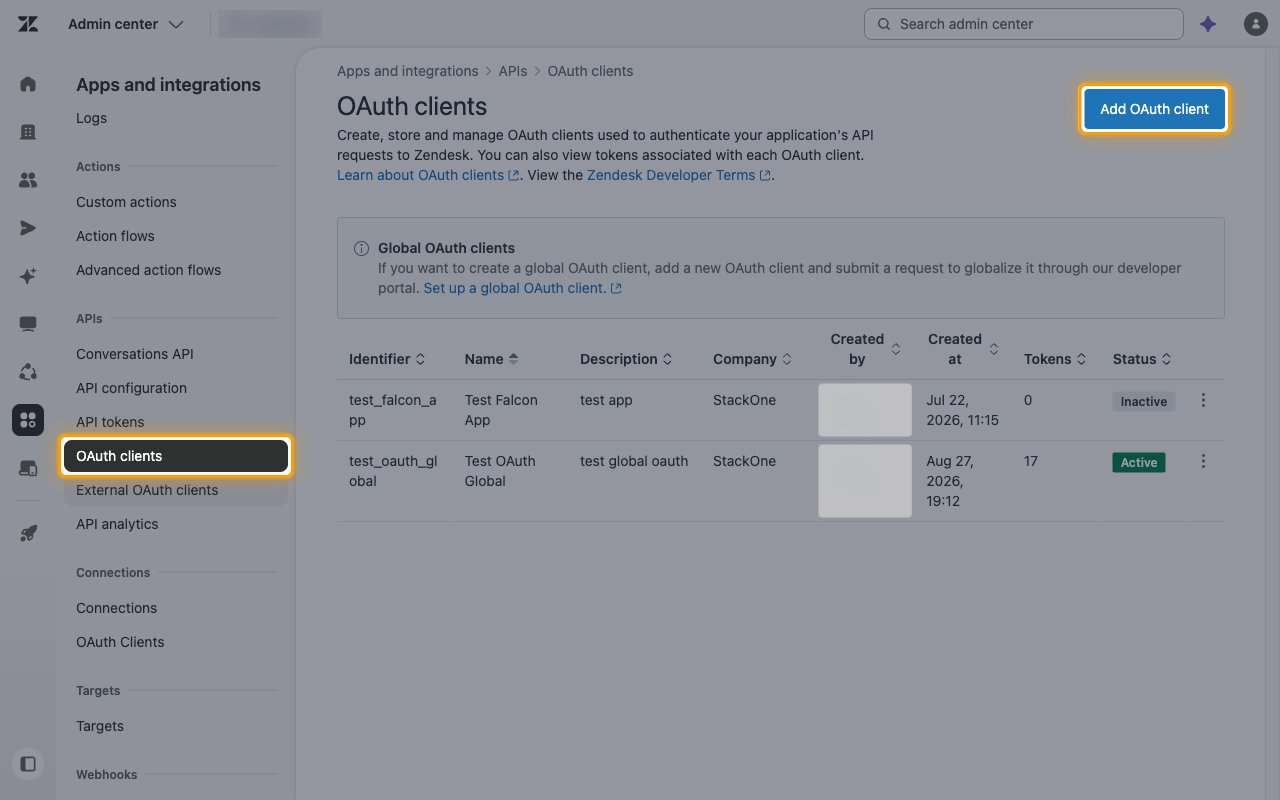Go to Apps and integrations breadcrumb
1280x800 pixels.
[407, 71]
